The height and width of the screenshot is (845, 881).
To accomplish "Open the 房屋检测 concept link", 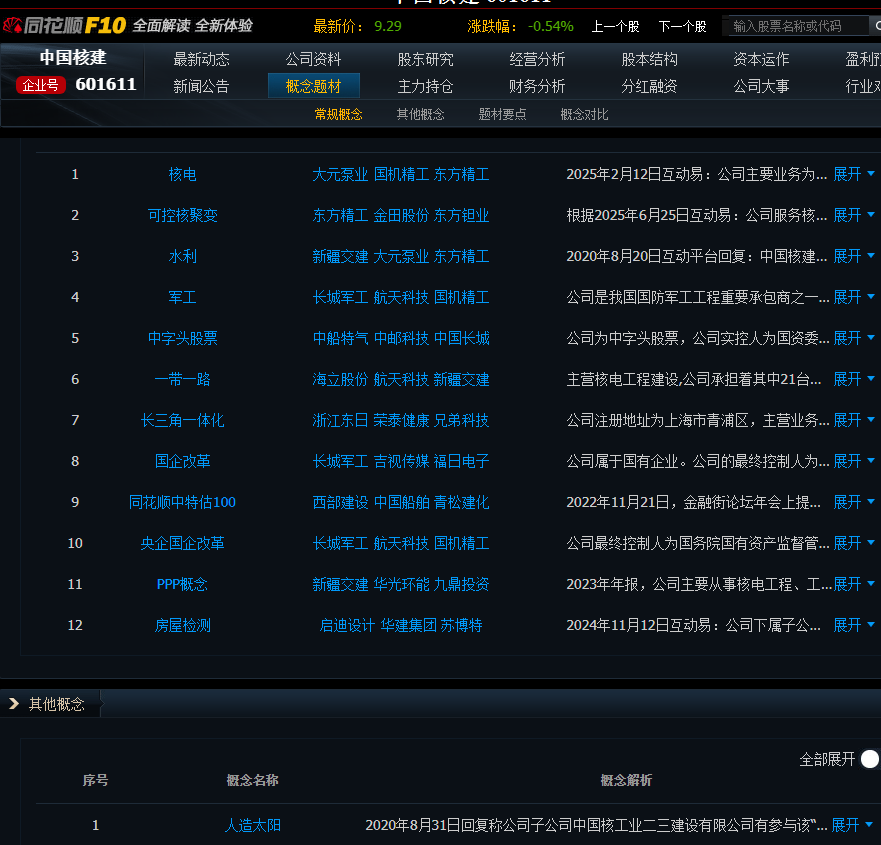I will [x=183, y=625].
